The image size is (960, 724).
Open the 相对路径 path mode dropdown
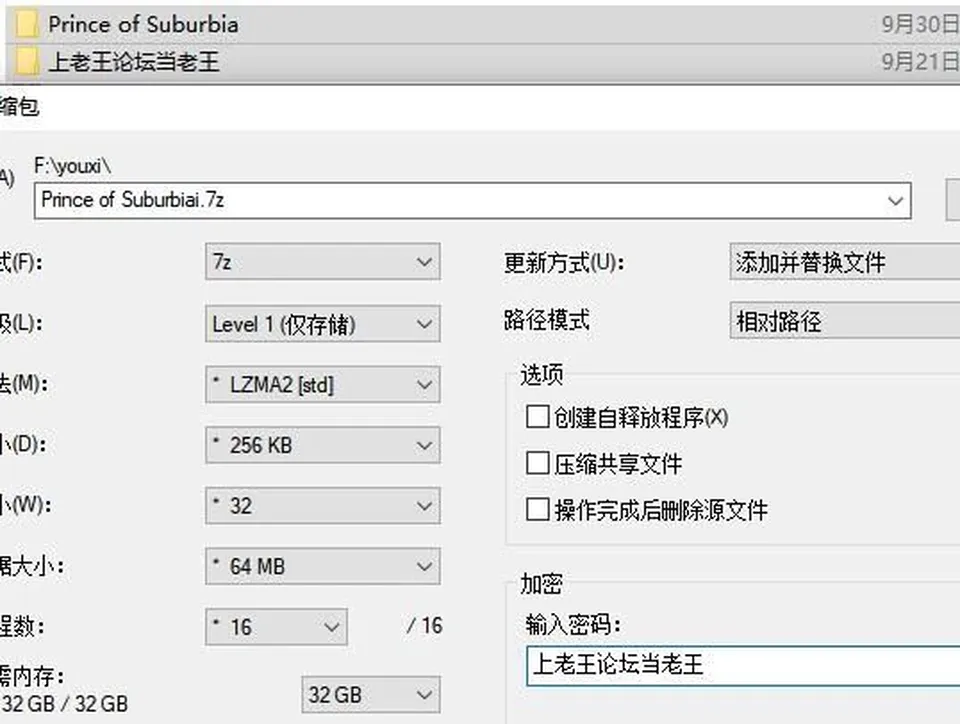coord(845,320)
